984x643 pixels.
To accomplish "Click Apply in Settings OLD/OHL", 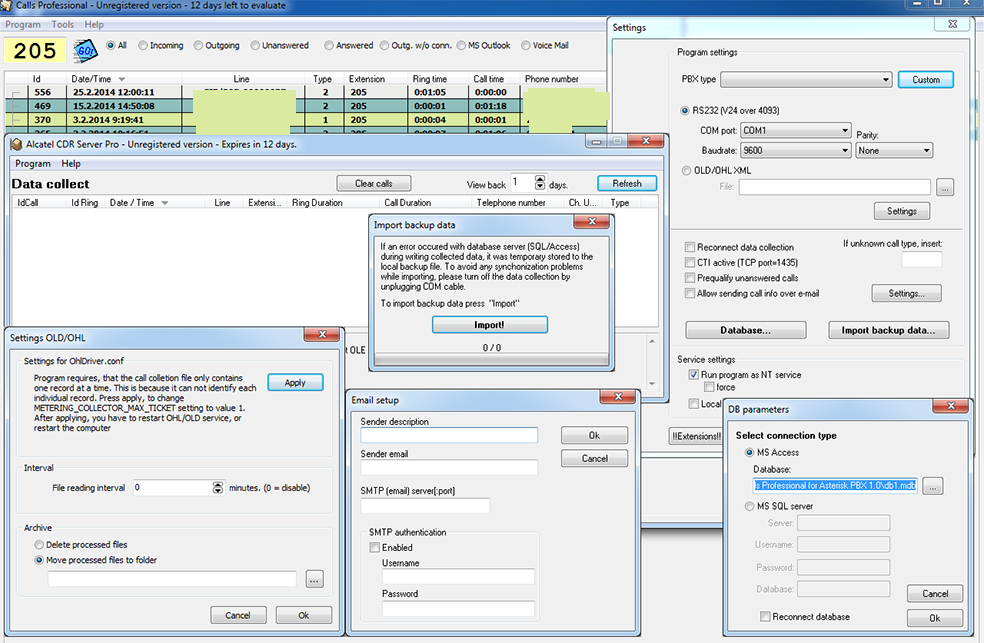I will (x=295, y=383).
